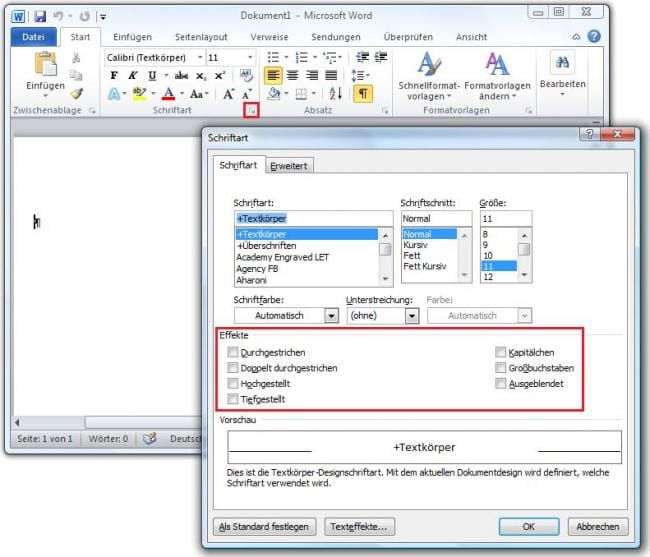Image resolution: width=650 pixels, height=557 pixels.
Task: Click the format painter brush icon
Action: click(77, 94)
